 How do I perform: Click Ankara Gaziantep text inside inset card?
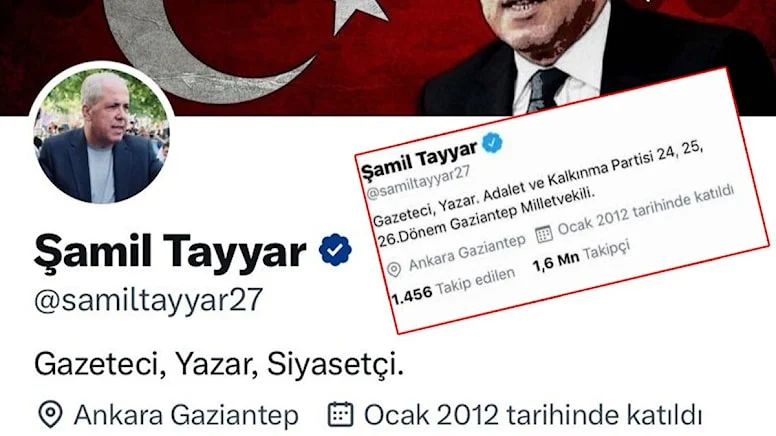click(467, 253)
